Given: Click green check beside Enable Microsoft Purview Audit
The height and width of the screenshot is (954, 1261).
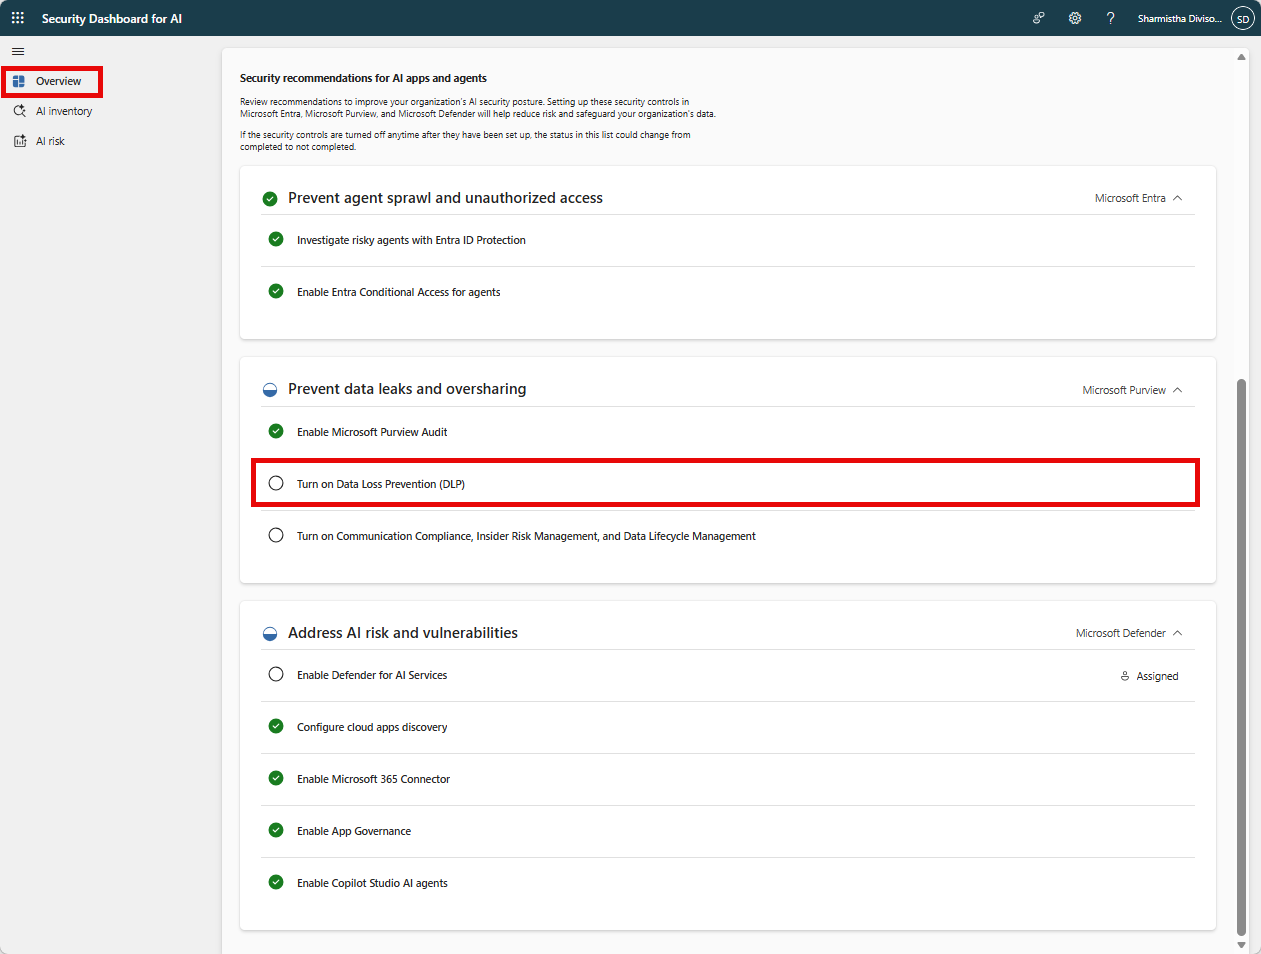Looking at the screenshot, I should [x=276, y=431].
